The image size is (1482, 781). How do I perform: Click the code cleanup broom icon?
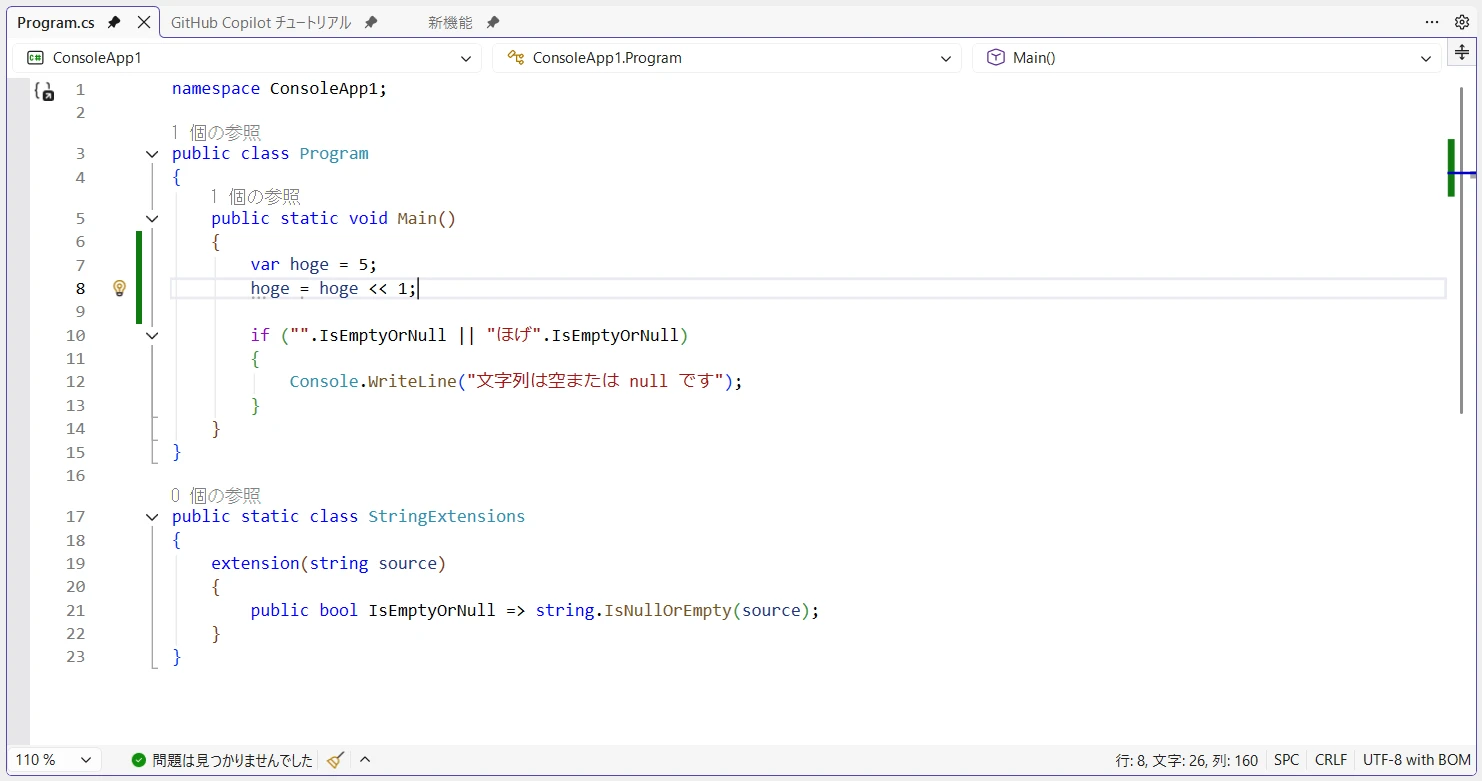point(335,760)
